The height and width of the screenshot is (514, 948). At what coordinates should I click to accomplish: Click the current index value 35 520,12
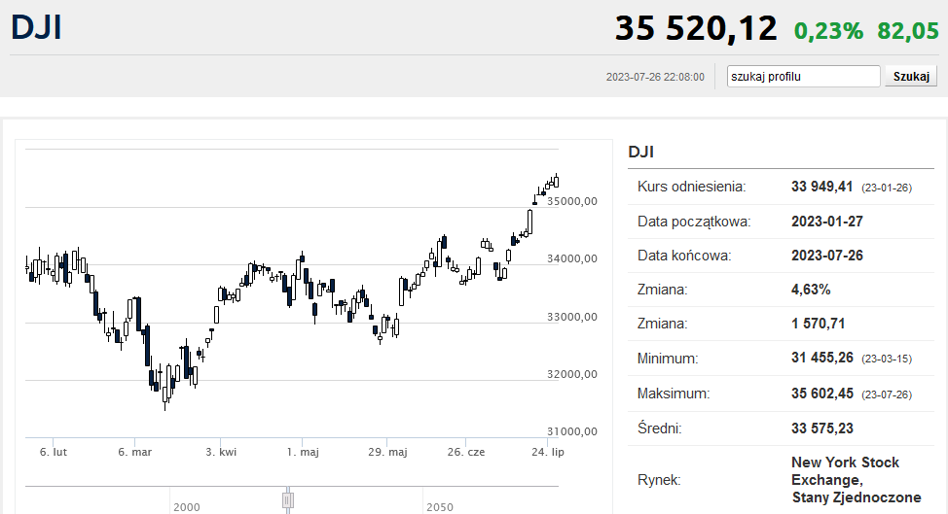tap(696, 28)
